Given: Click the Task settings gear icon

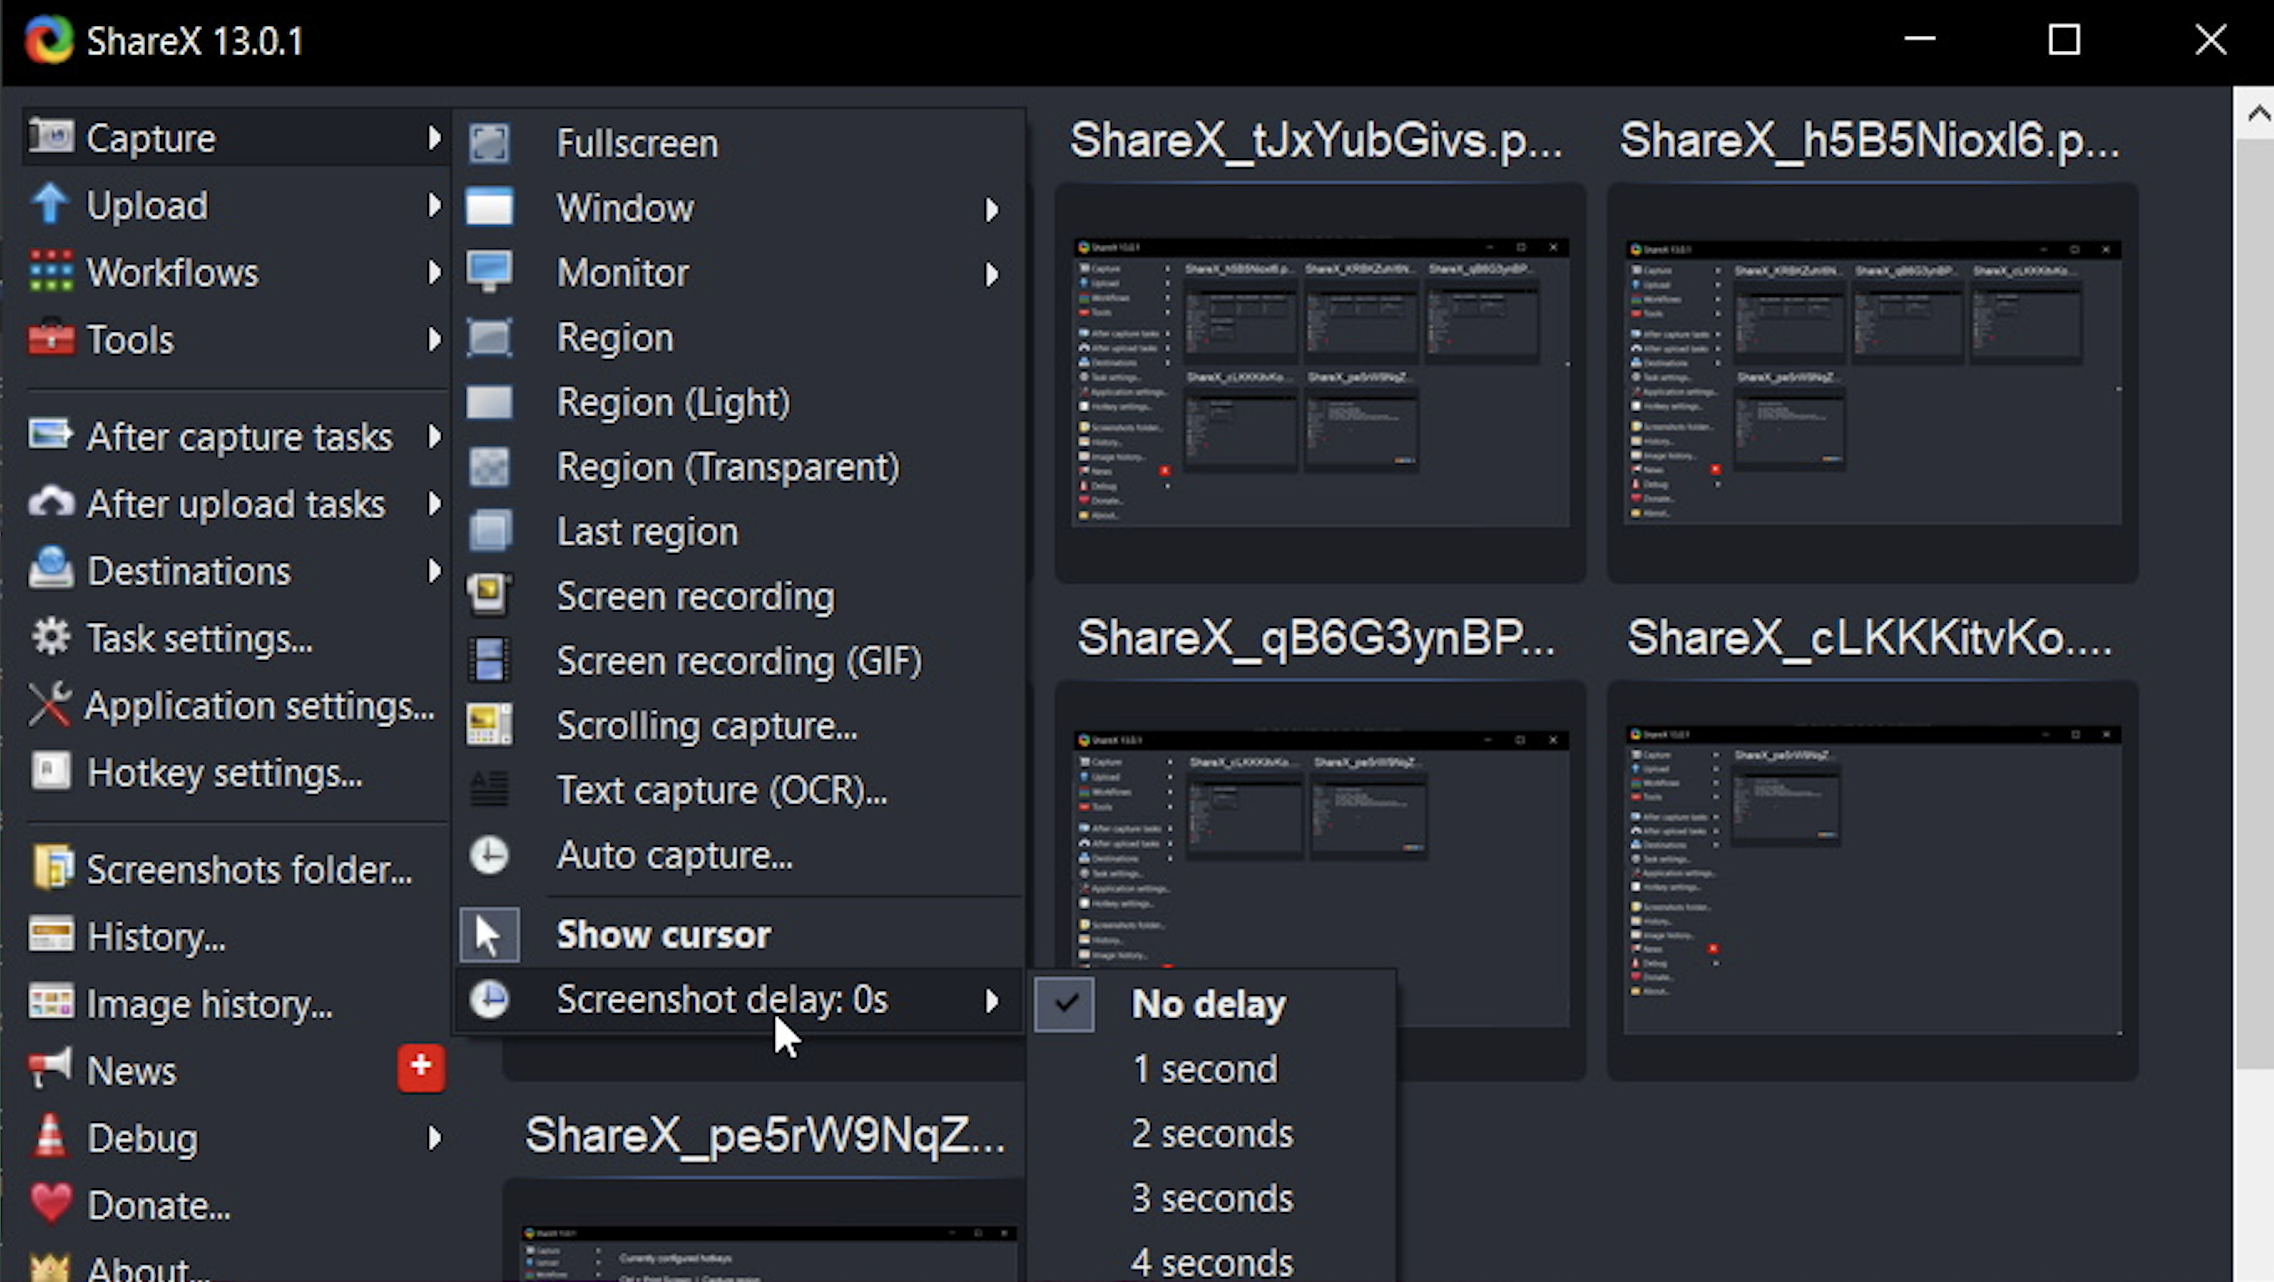Looking at the screenshot, I should click(x=50, y=636).
